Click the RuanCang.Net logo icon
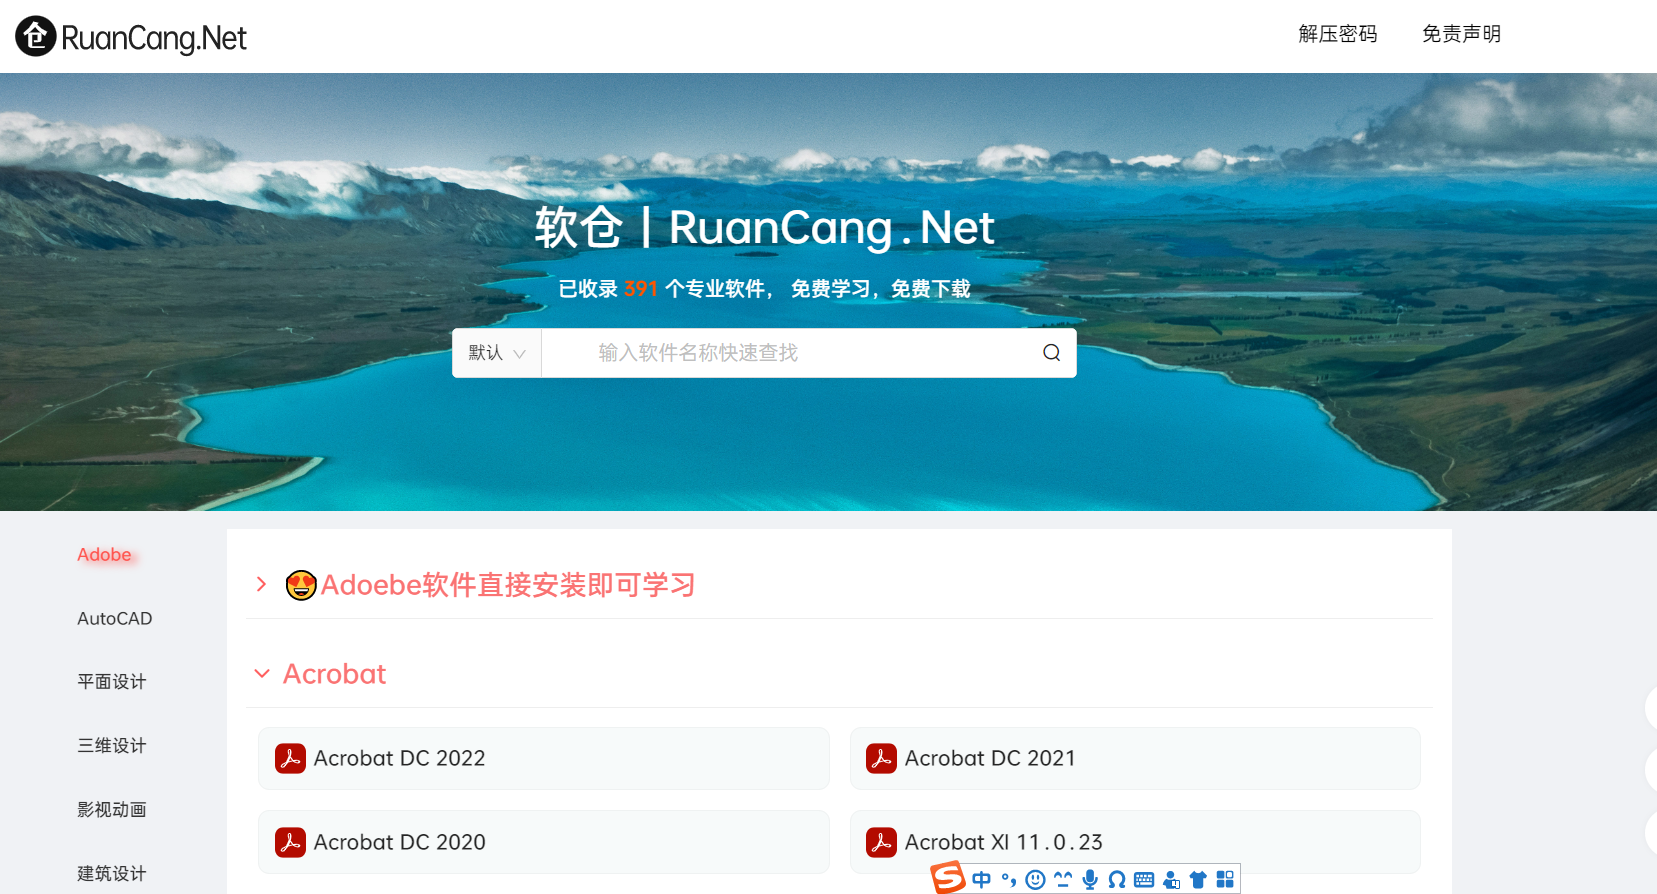The width and height of the screenshot is (1657, 894). point(35,37)
